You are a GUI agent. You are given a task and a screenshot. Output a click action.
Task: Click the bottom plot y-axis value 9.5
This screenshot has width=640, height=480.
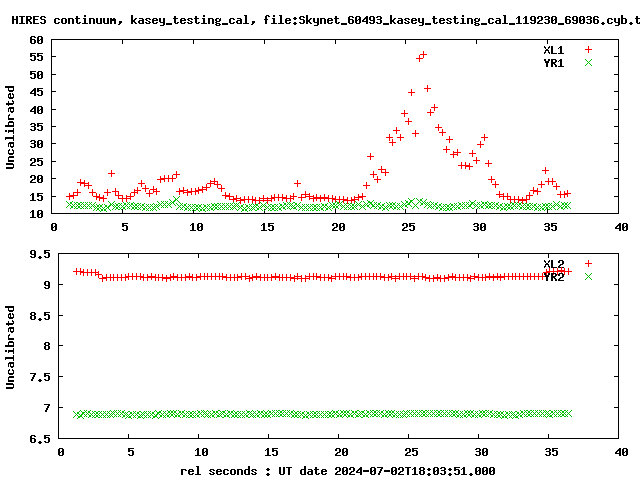click(x=40, y=254)
